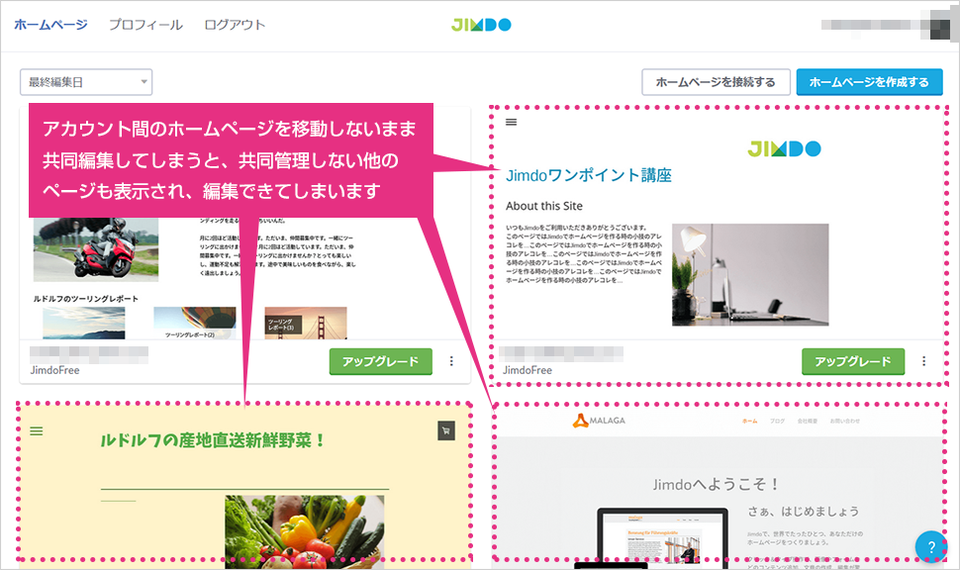Screen dimensions: 960x570
Task: Click Jimdoワンポイント講座 title text
Action: [588, 175]
